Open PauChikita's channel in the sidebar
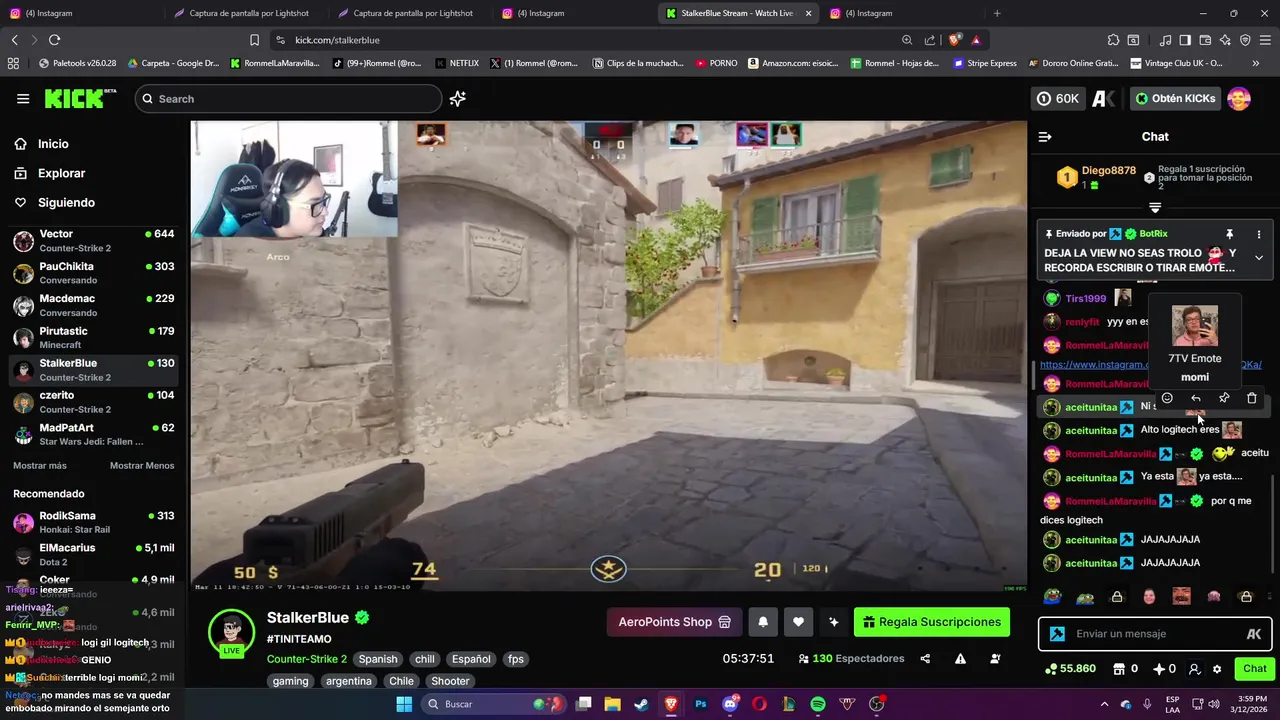This screenshot has height=720, width=1280. point(93,273)
